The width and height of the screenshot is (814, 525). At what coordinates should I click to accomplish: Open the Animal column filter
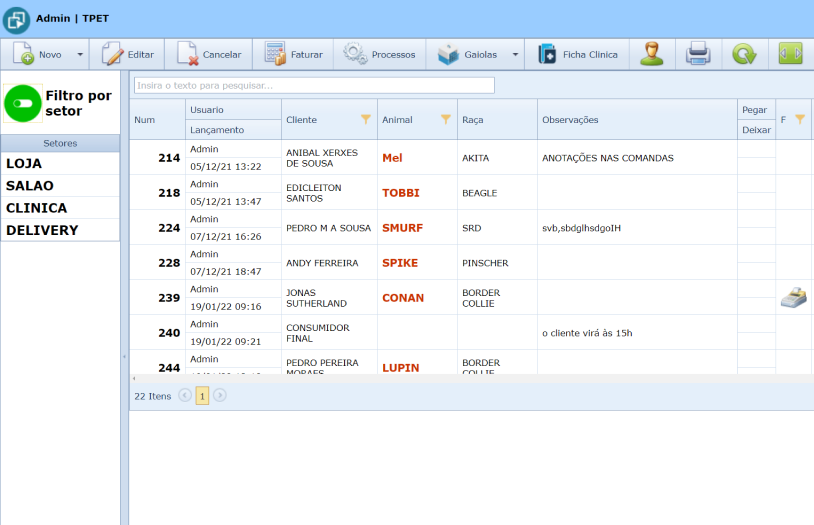point(445,119)
